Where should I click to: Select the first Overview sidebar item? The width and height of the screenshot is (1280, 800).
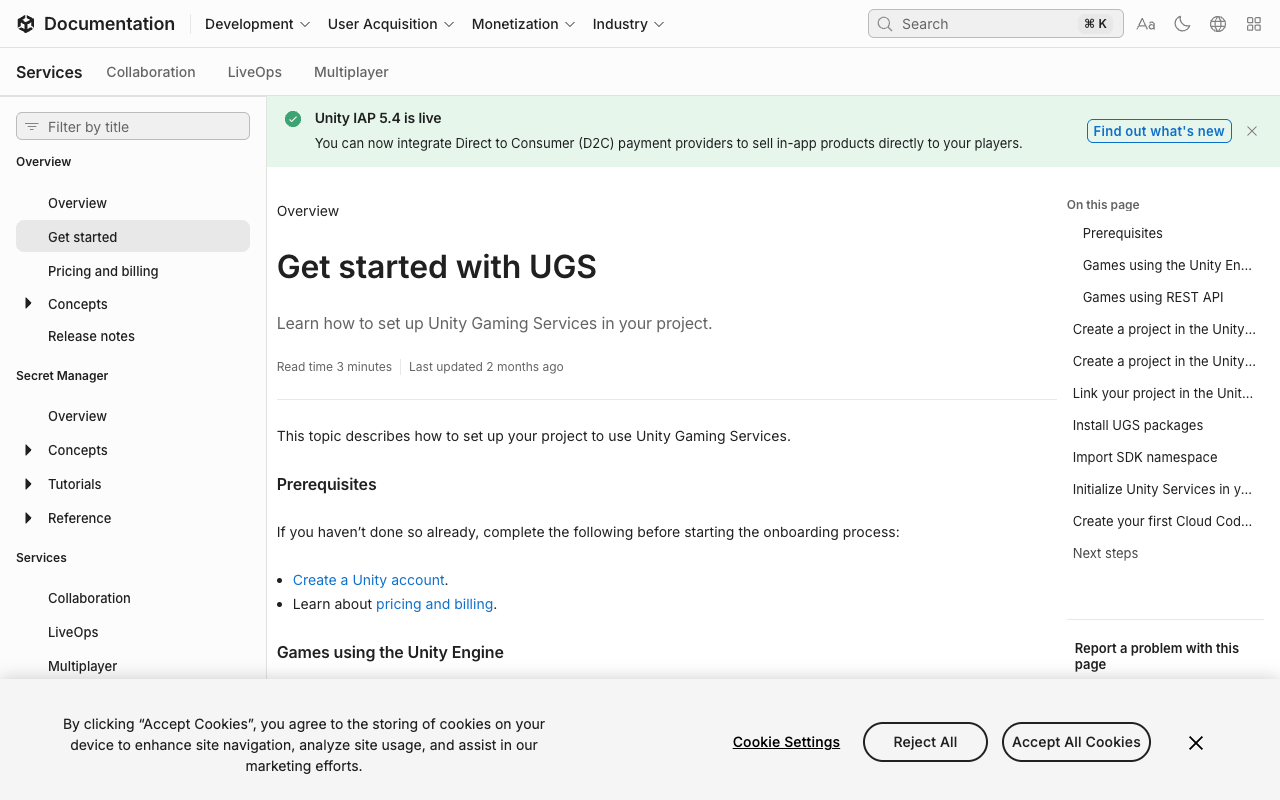tap(77, 203)
